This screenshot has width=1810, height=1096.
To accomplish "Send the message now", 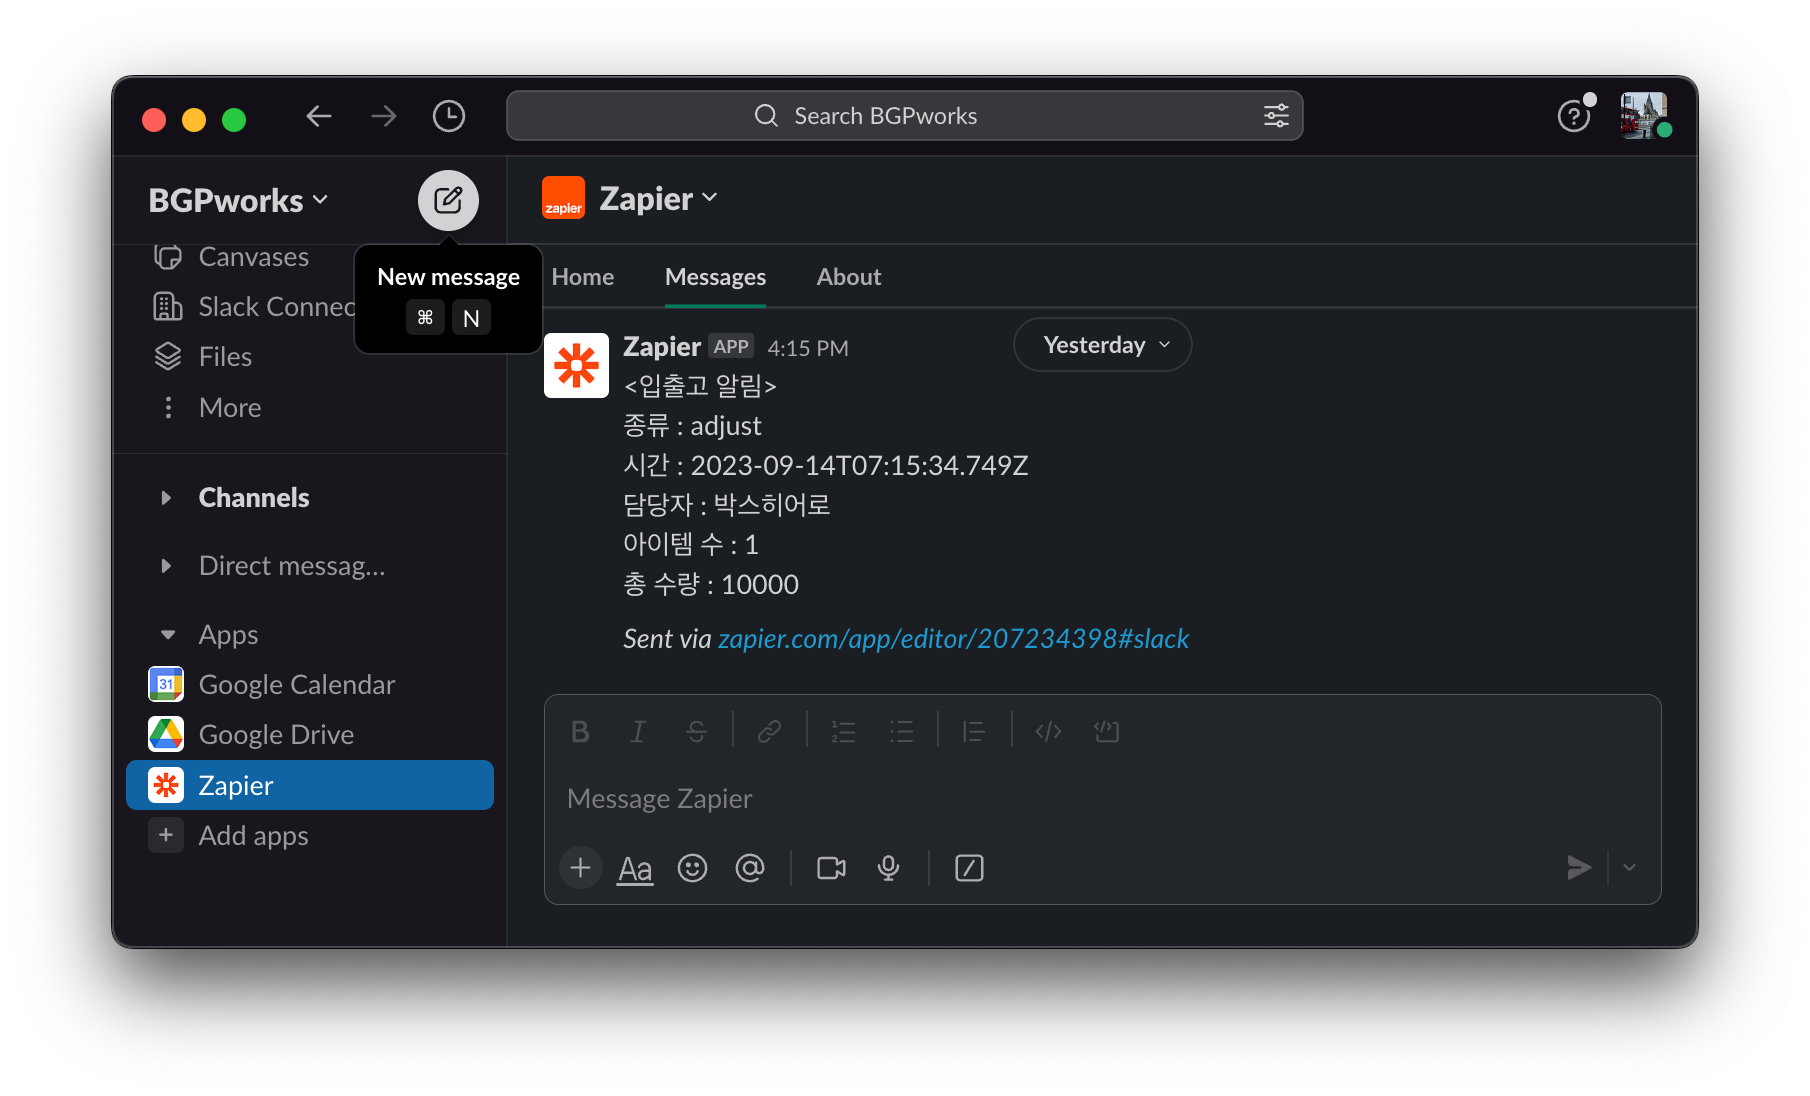I will (x=1578, y=868).
